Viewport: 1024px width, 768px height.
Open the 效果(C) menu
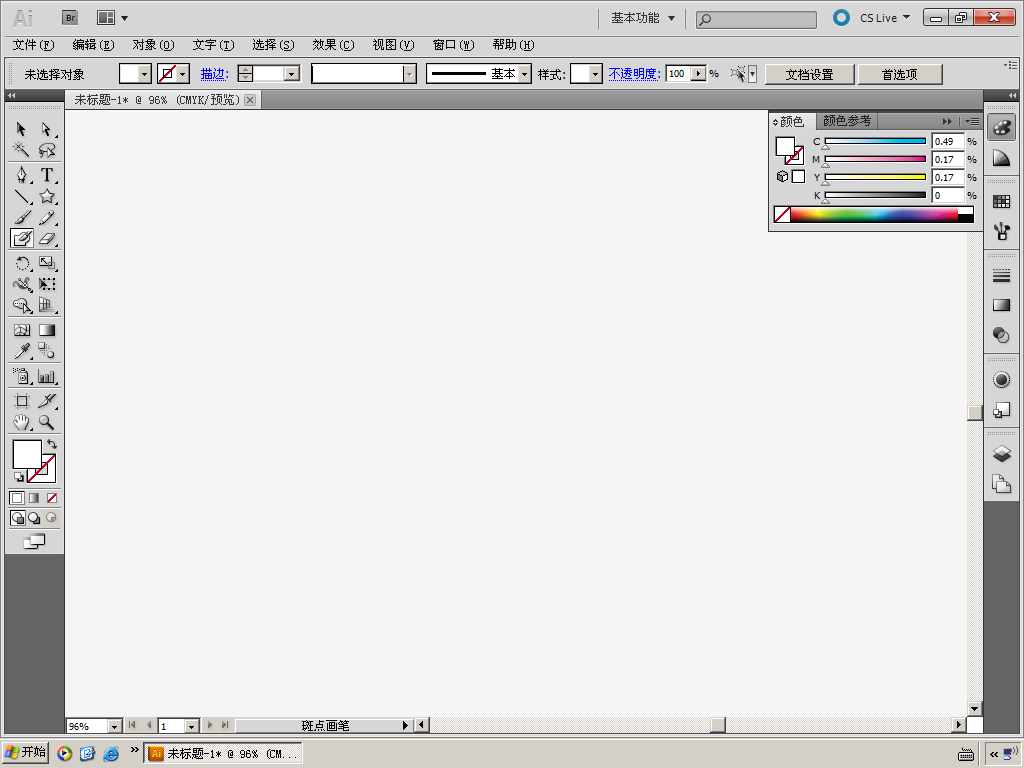coord(333,45)
